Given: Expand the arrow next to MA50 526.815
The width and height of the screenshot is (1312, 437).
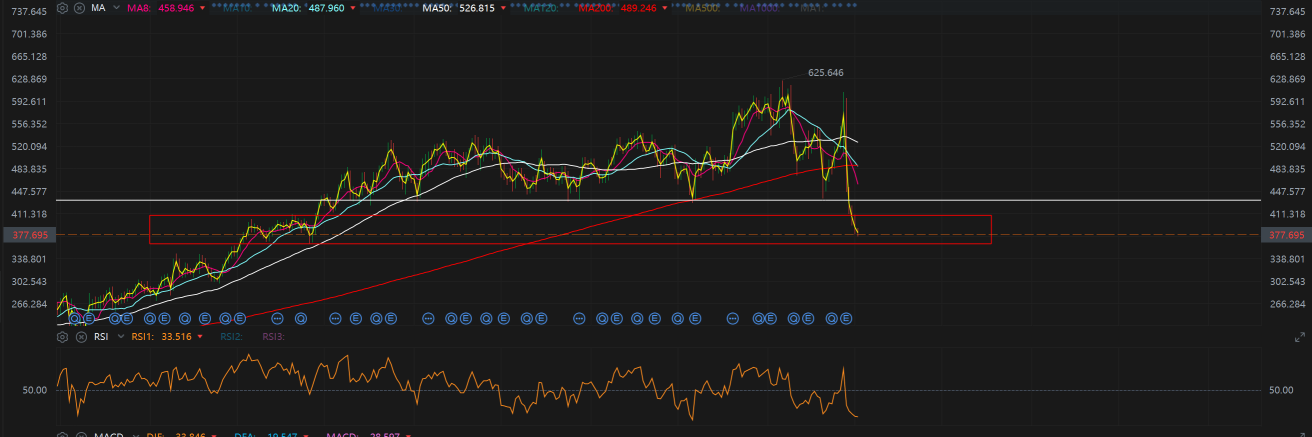Looking at the screenshot, I should pos(501,8).
